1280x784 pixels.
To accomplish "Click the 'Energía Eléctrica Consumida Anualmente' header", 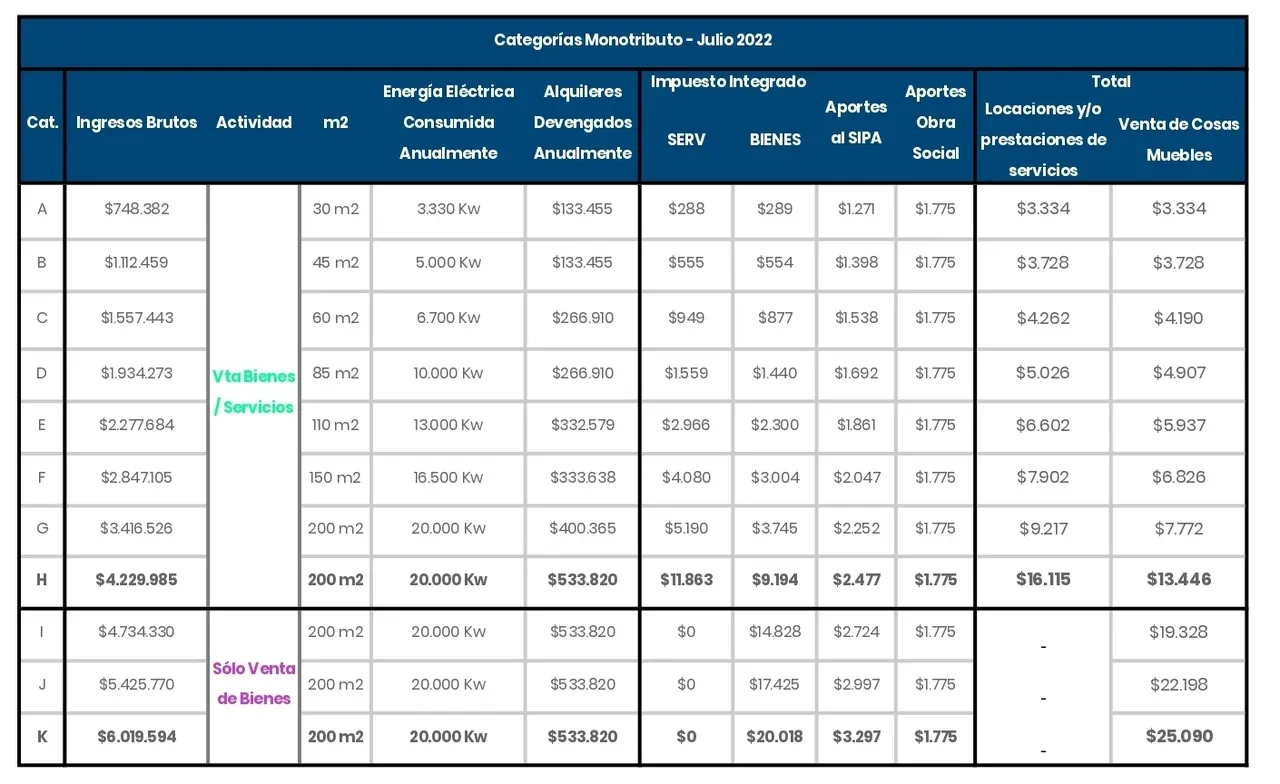I will (448, 122).
